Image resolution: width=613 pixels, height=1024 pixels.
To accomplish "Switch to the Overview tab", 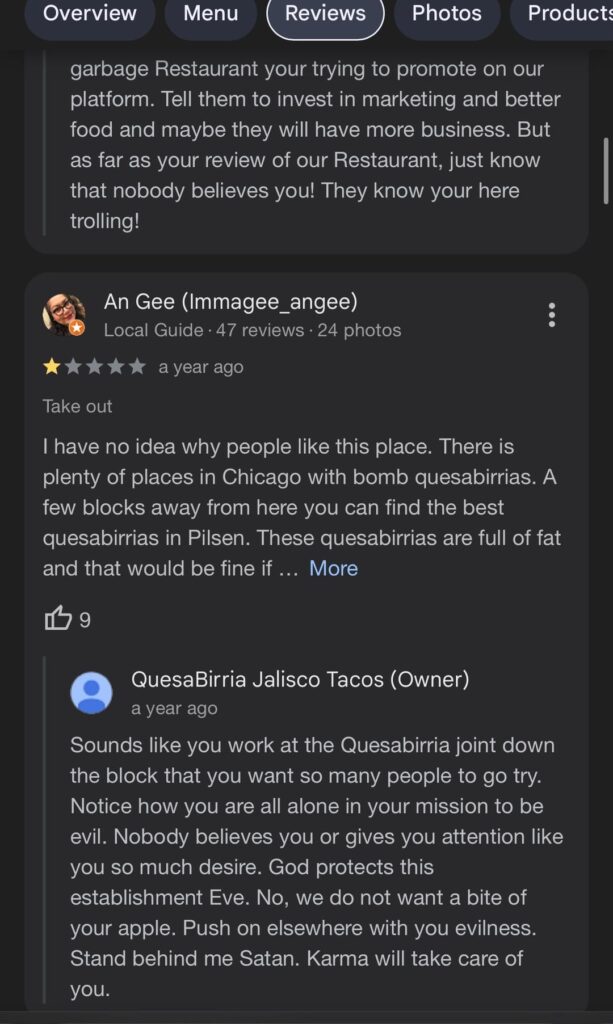I will pos(90,15).
